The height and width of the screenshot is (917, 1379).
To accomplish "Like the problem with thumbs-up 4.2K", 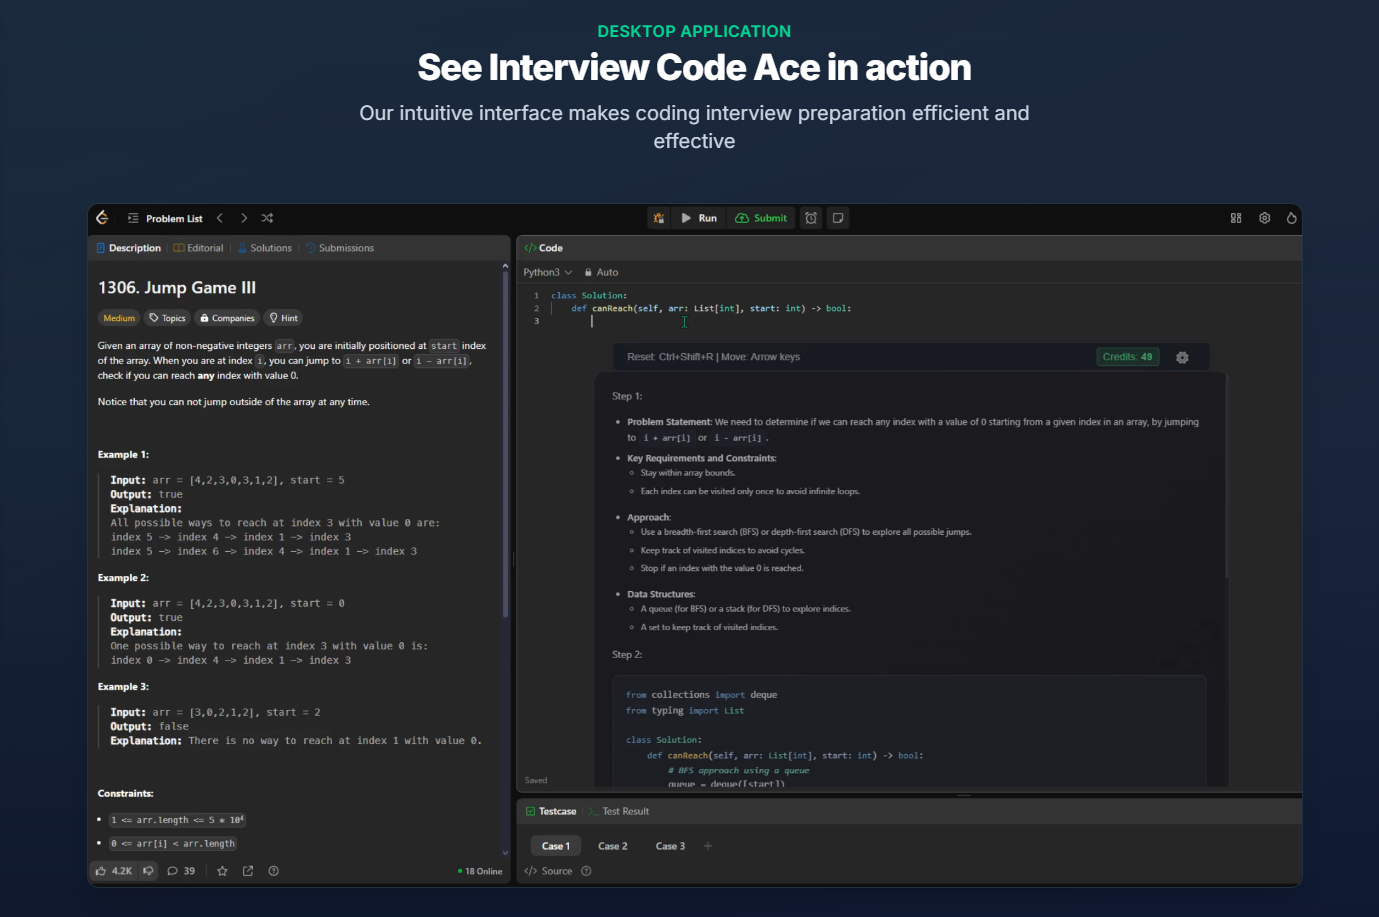I will [113, 871].
